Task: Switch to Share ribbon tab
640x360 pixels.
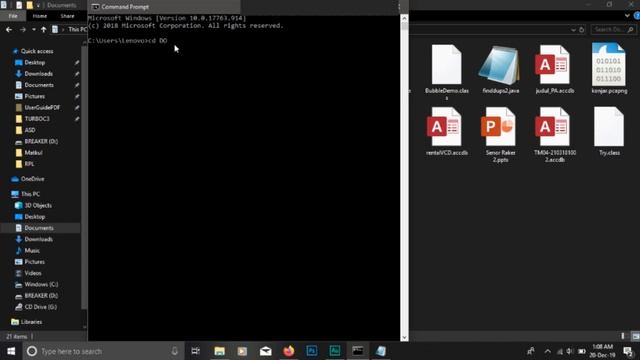Action: pos(67,16)
